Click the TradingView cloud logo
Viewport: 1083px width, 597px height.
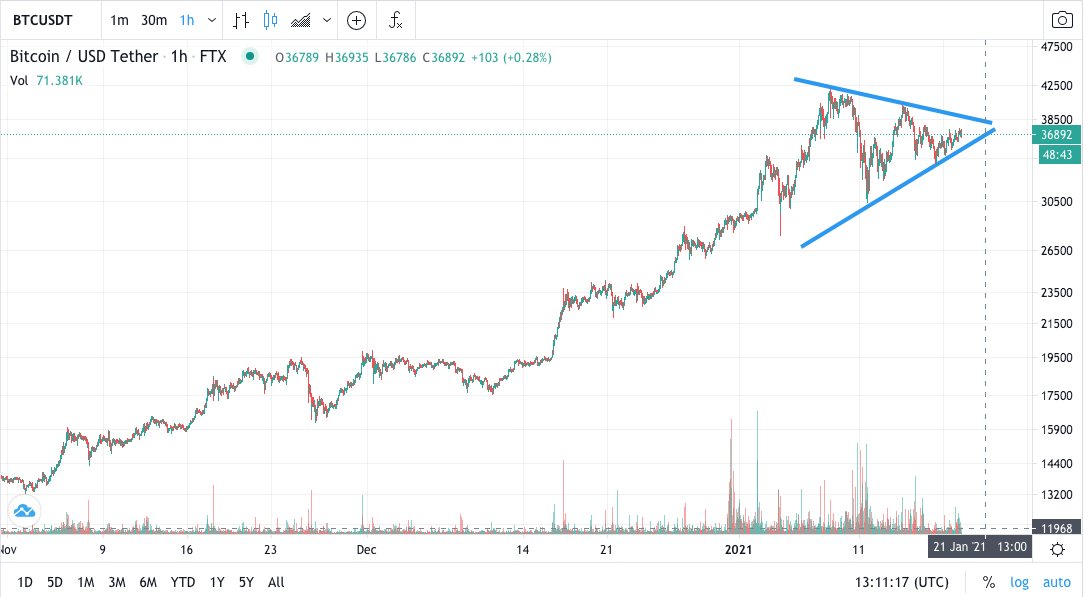(x=23, y=510)
